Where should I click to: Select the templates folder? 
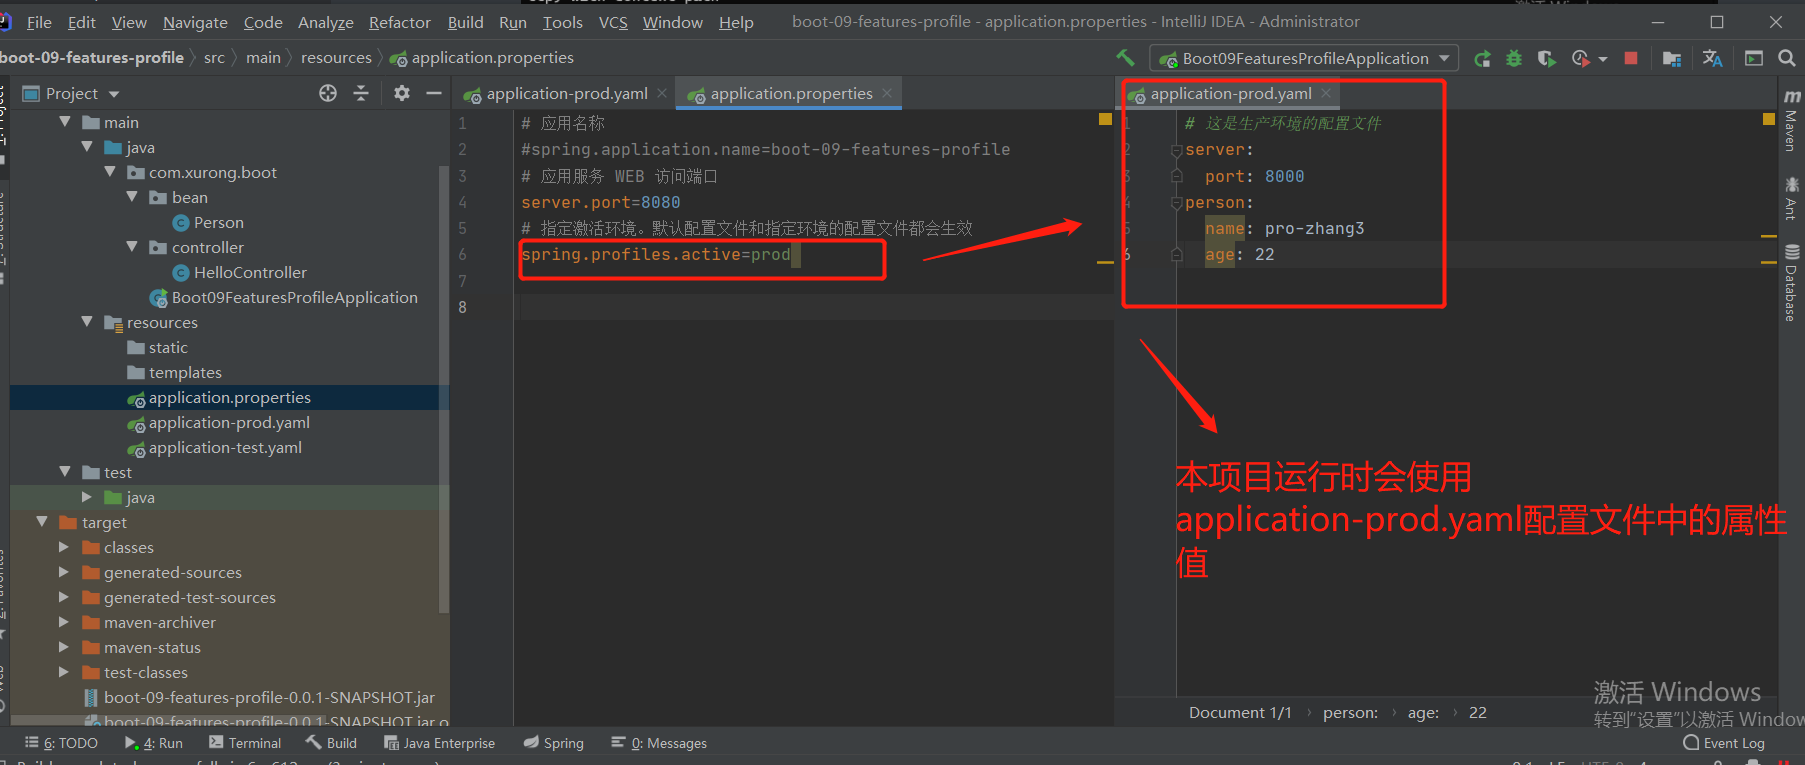(174, 372)
